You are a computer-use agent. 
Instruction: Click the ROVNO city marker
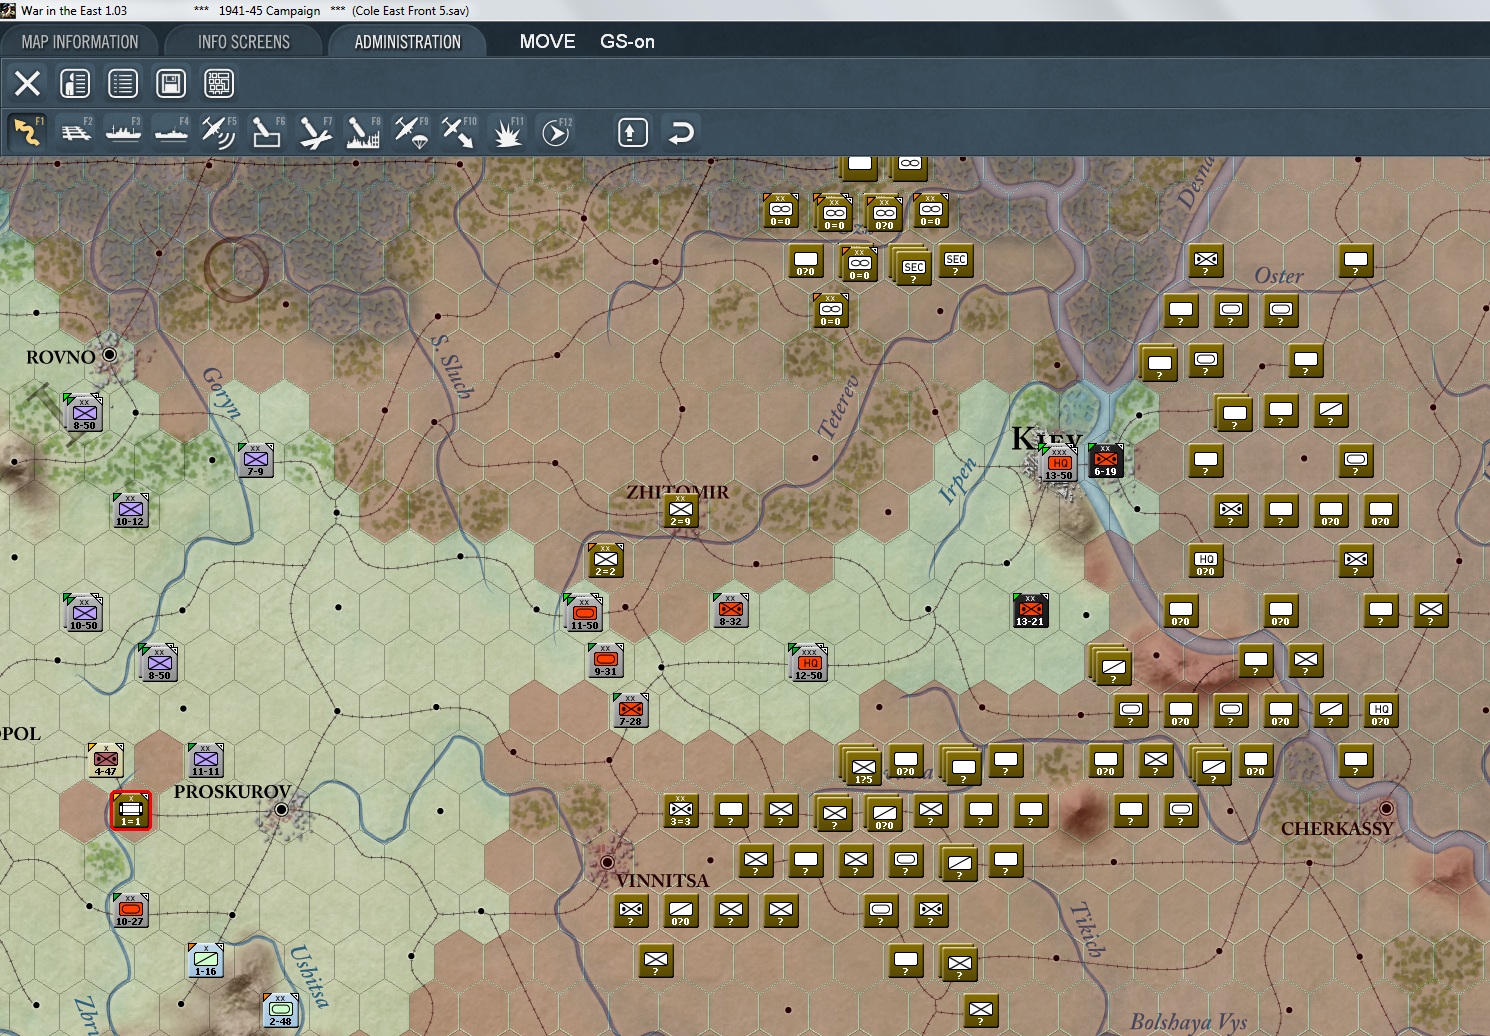point(110,355)
